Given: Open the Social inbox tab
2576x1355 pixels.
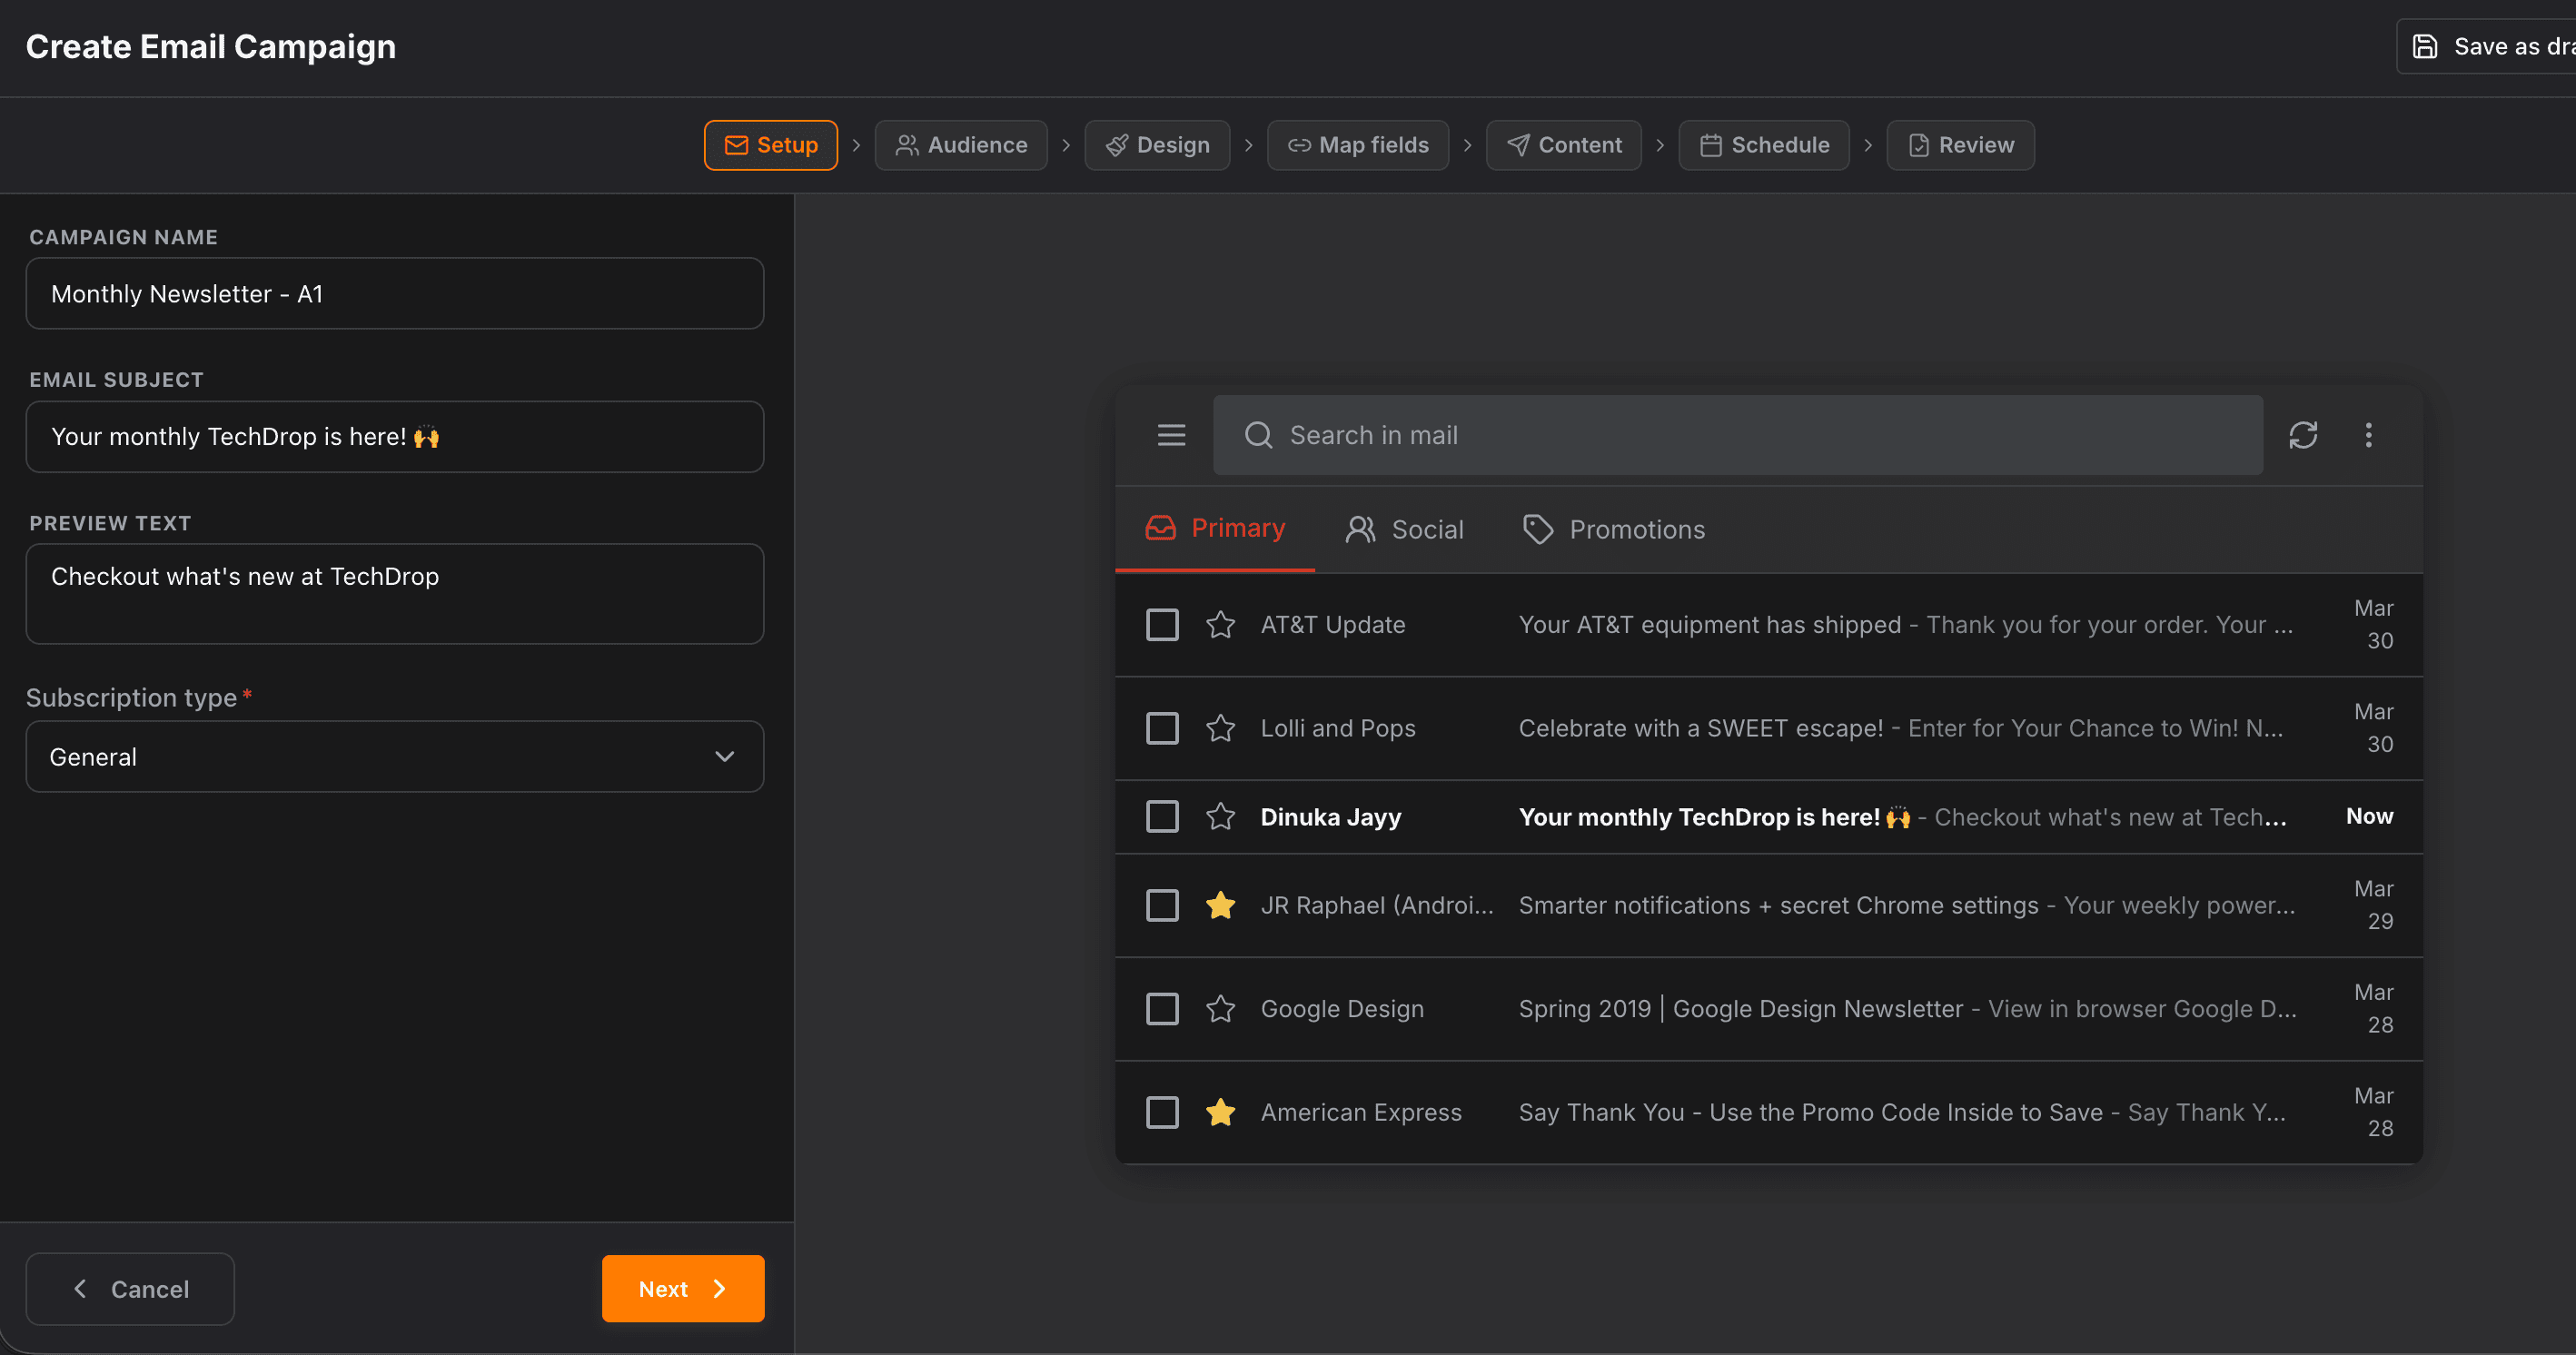Looking at the screenshot, I should 1404,529.
